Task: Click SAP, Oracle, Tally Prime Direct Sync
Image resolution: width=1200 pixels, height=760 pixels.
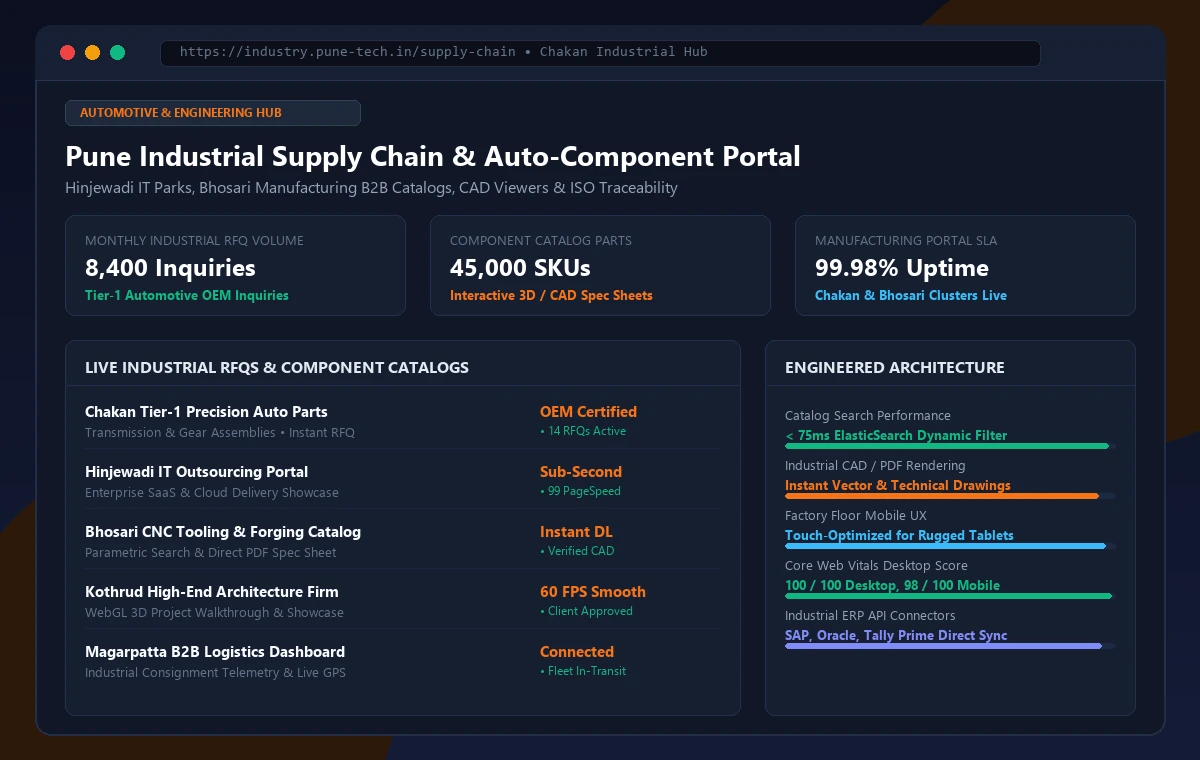Action: (x=896, y=636)
